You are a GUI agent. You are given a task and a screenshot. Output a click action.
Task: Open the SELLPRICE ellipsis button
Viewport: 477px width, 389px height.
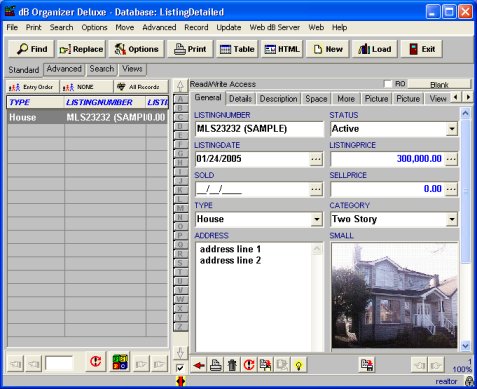point(451,189)
